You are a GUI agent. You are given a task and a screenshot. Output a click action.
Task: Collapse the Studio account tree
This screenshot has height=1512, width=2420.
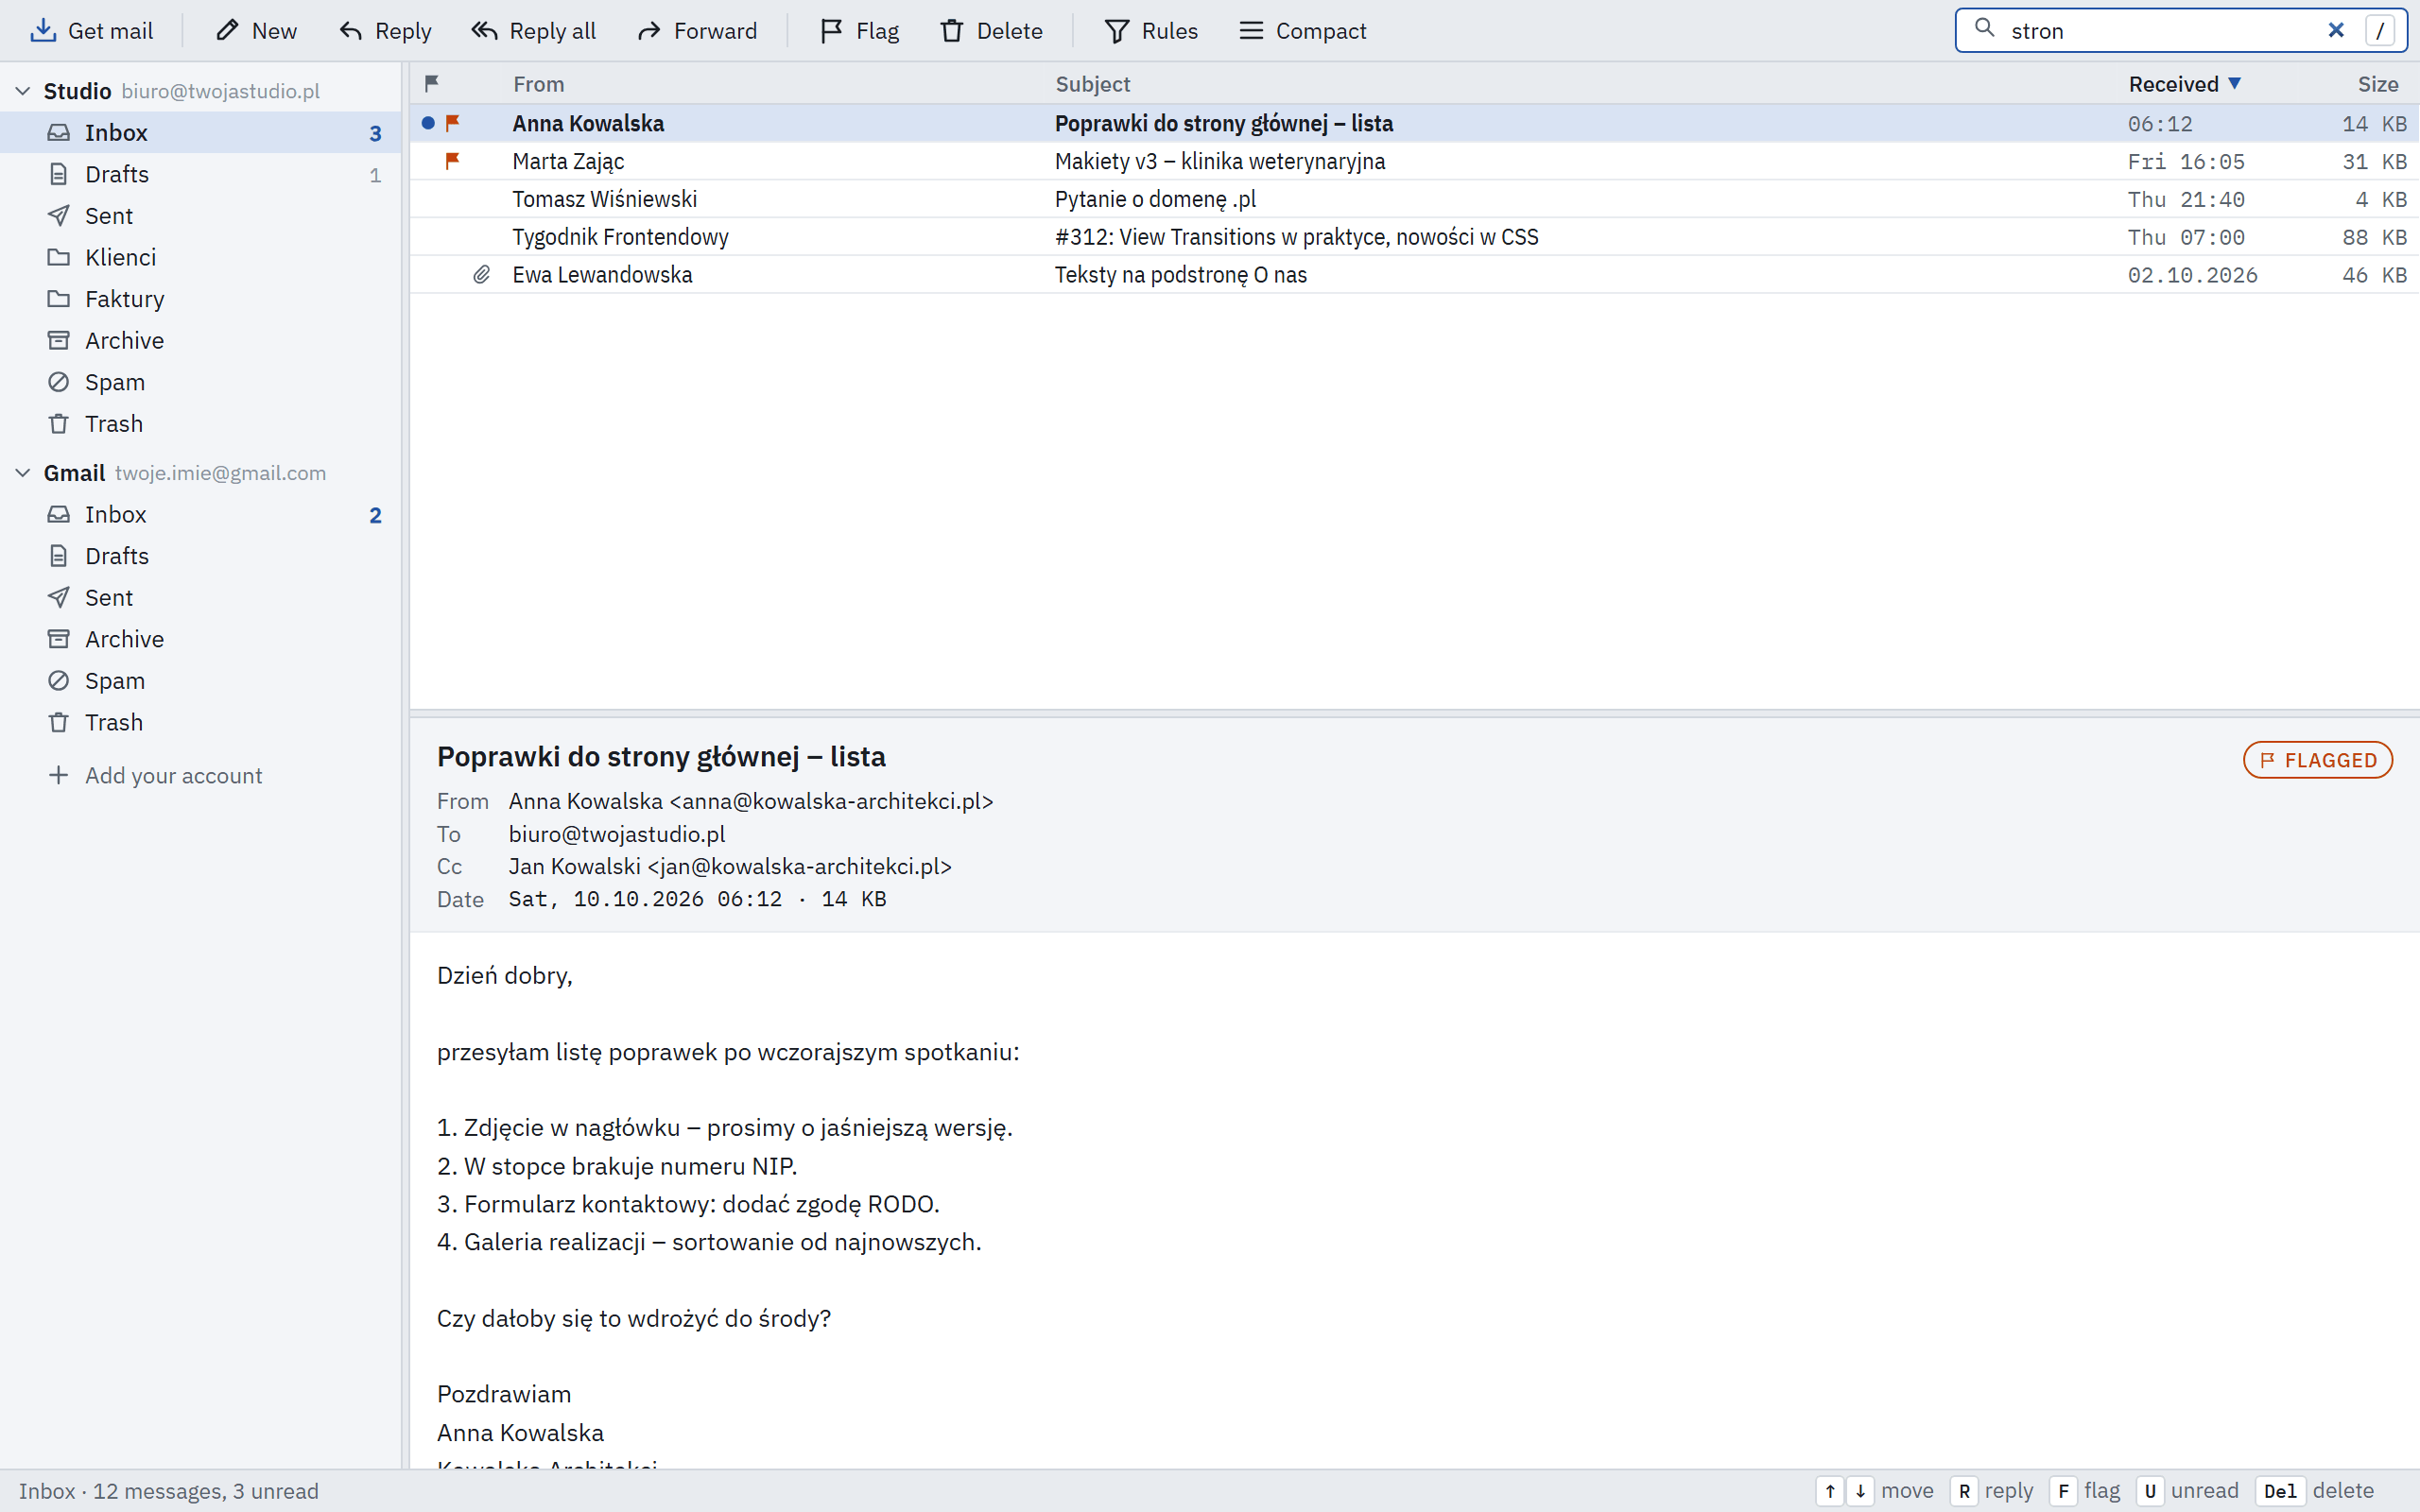coord(23,91)
